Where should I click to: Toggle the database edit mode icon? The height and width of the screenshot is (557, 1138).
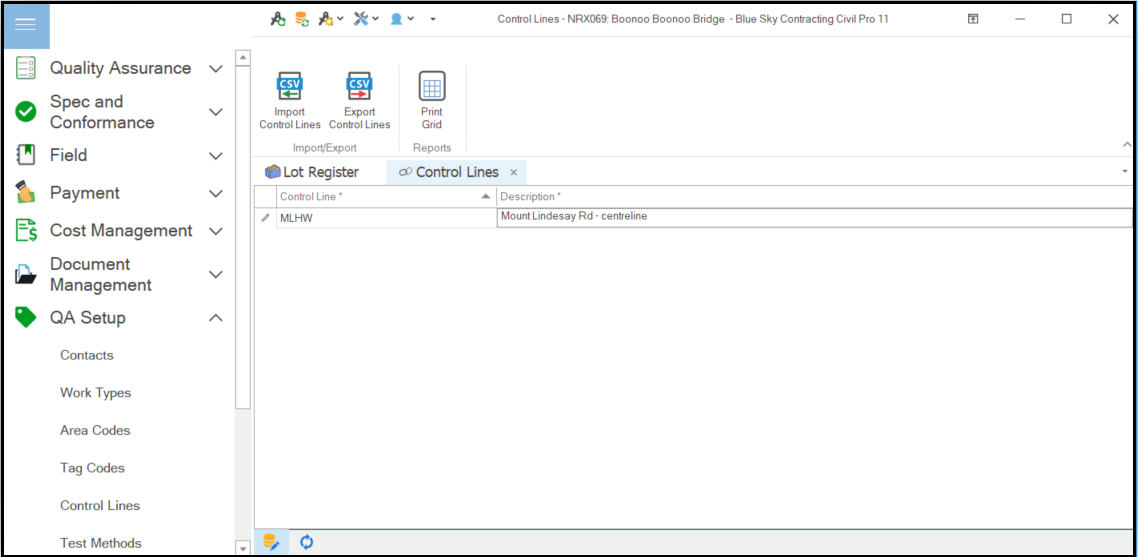[x=271, y=542]
